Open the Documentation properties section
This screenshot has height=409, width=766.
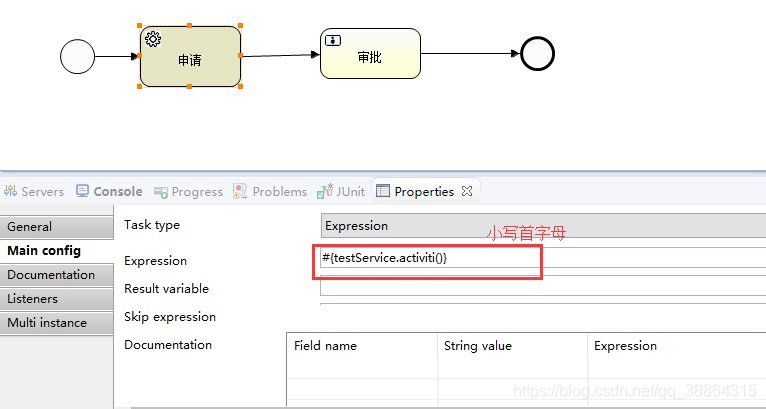pyautogui.click(x=57, y=275)
